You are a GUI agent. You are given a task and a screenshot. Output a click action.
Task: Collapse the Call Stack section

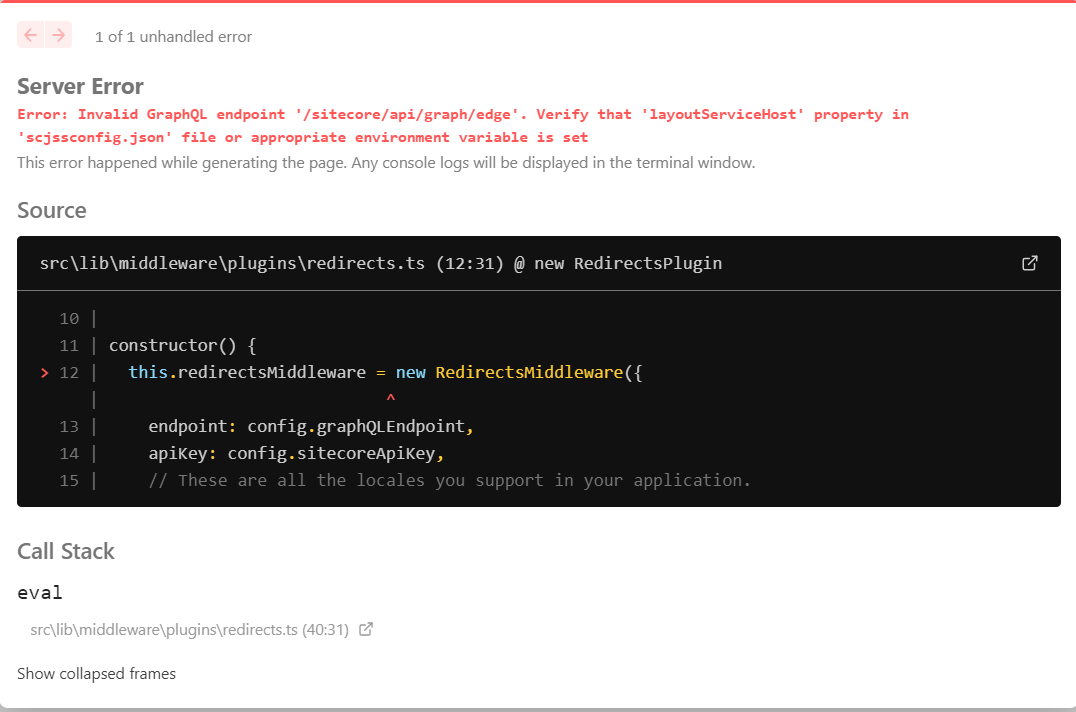coord(65,551)
